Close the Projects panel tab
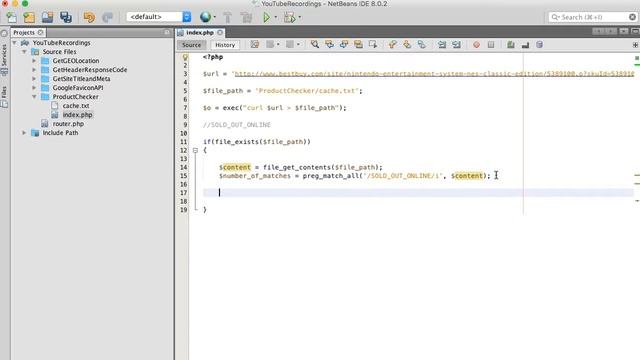This screenshot has width=640, height=360. click(40, 32)
